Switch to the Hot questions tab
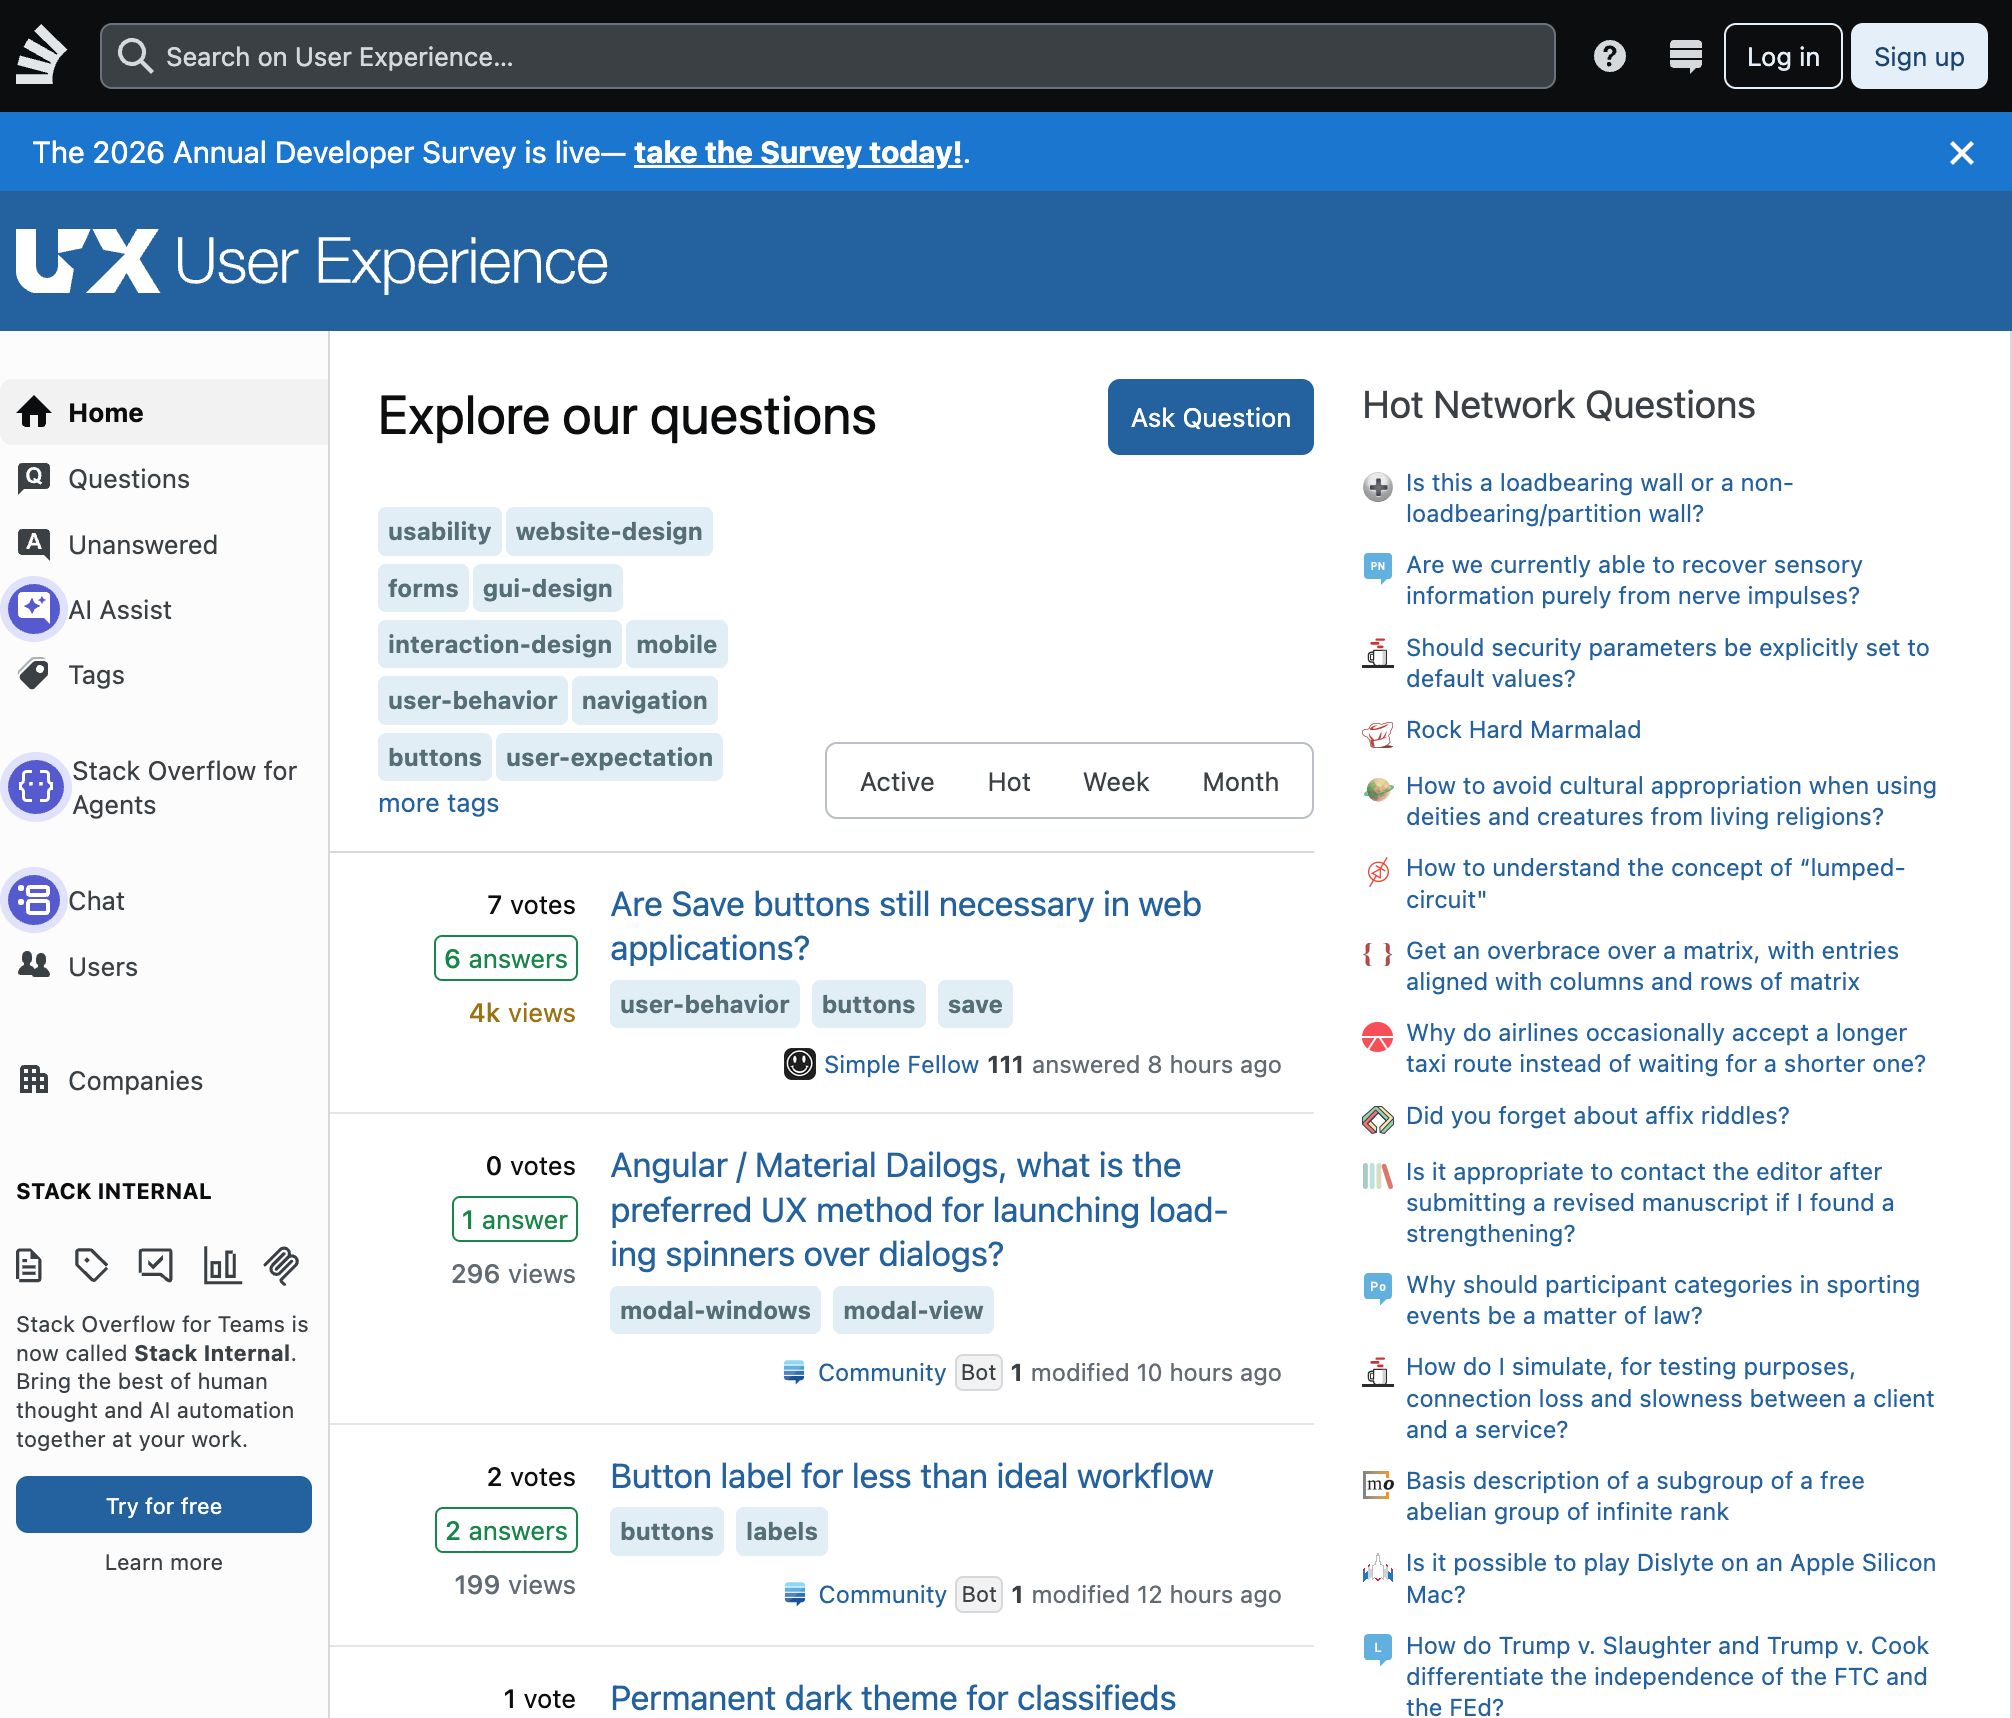 [x=1009, y=781]
